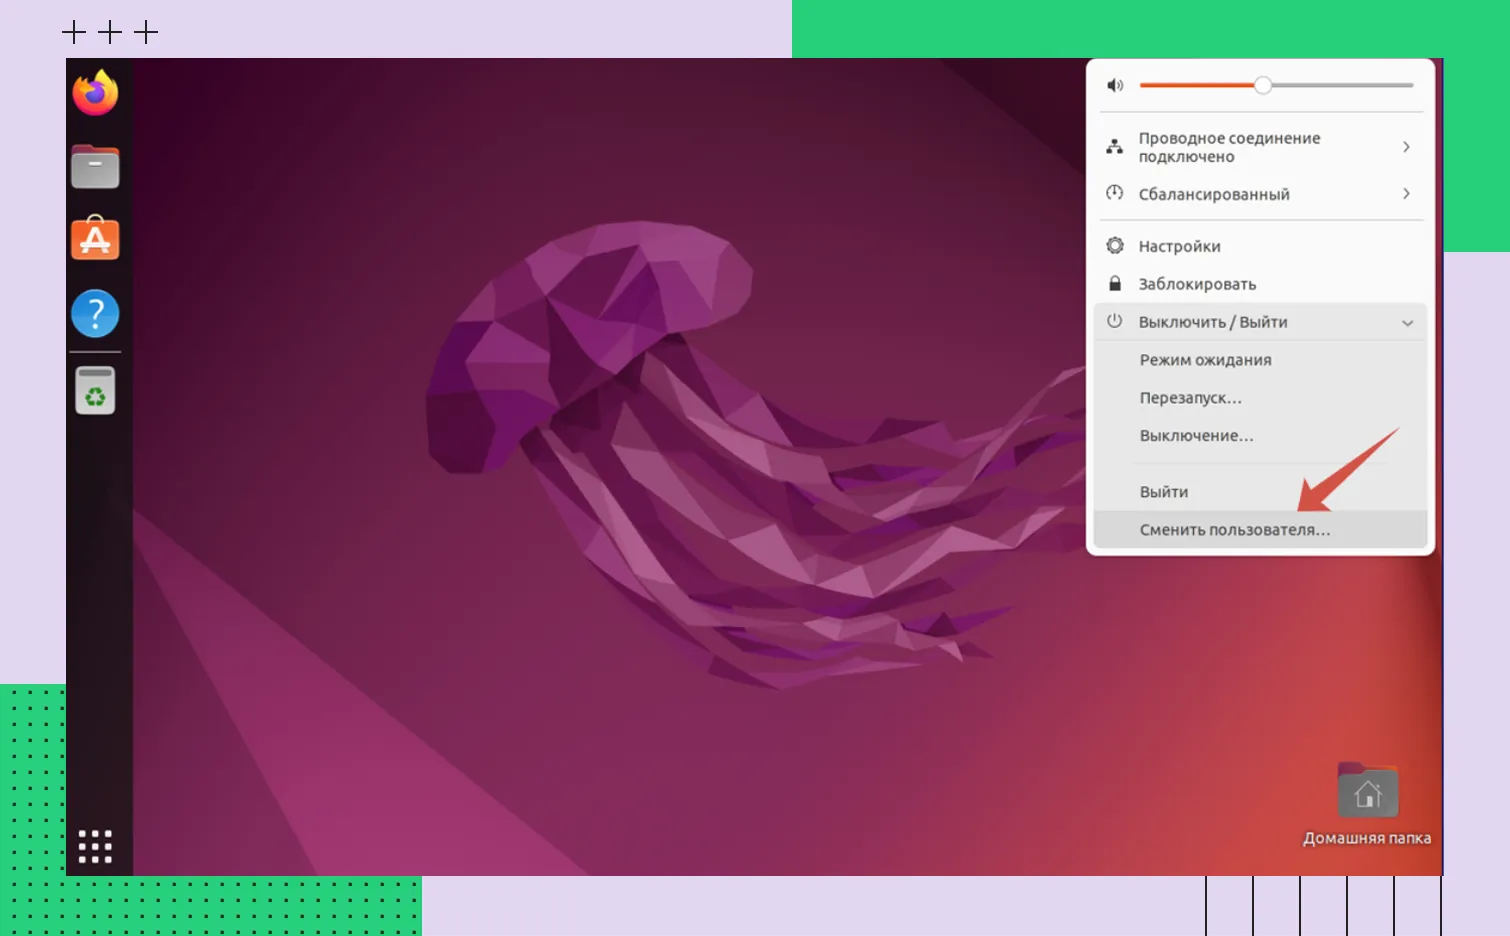Open the Trash icon in dock
The height and width of the screenshot is (936, 1510).
tap(95, 391)
